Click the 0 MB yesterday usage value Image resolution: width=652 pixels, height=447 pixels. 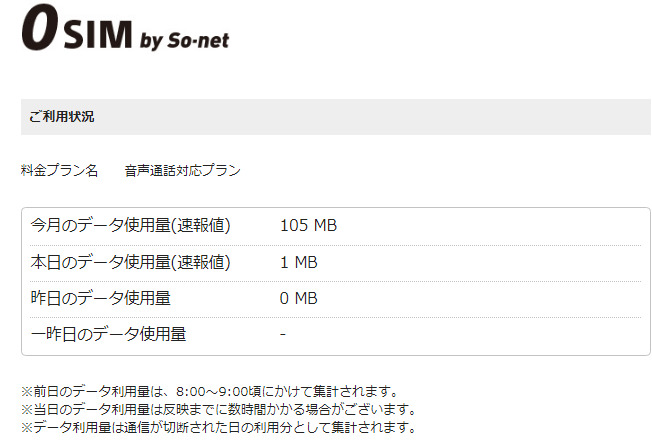(299, 298)
